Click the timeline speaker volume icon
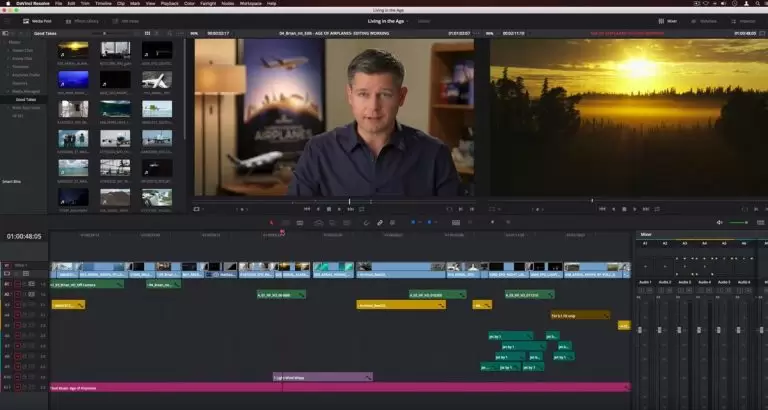Image resolution: width=768 pixels, height=410 pixels. pos(720,222)
